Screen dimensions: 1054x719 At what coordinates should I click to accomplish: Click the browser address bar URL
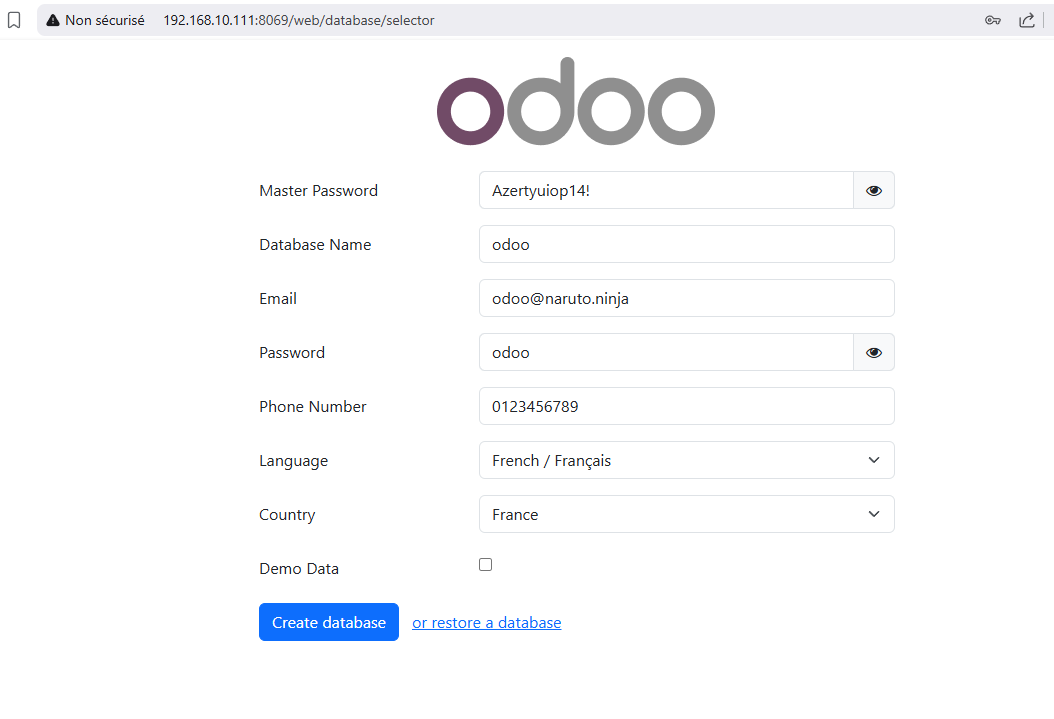coord(298,20)
